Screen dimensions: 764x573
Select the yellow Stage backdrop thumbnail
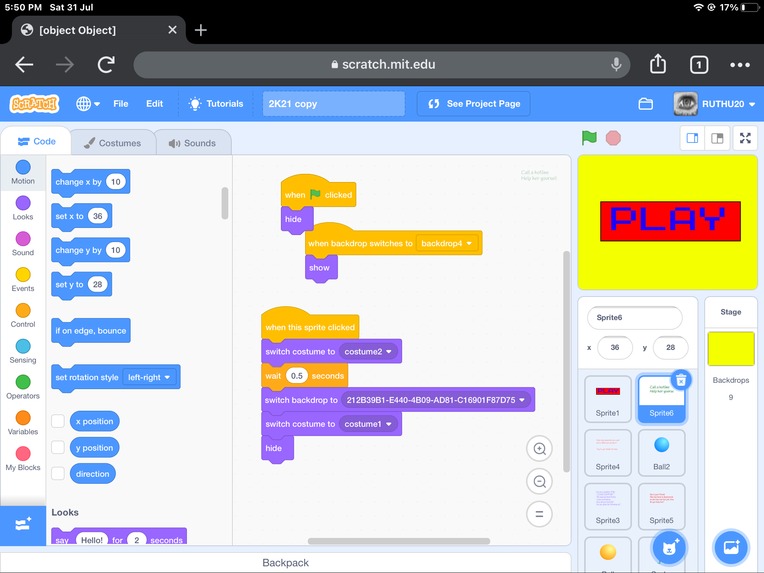[730, 349]
